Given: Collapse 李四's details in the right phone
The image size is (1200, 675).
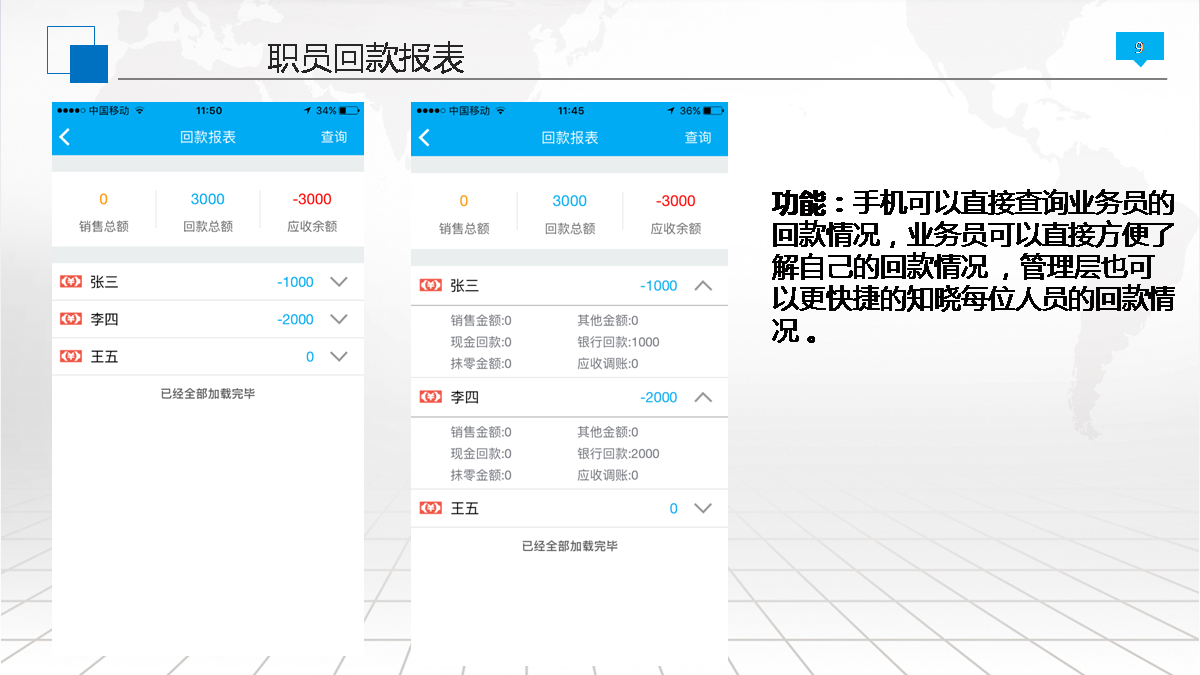Looking at the screenshot, I should tap(703, 397).
